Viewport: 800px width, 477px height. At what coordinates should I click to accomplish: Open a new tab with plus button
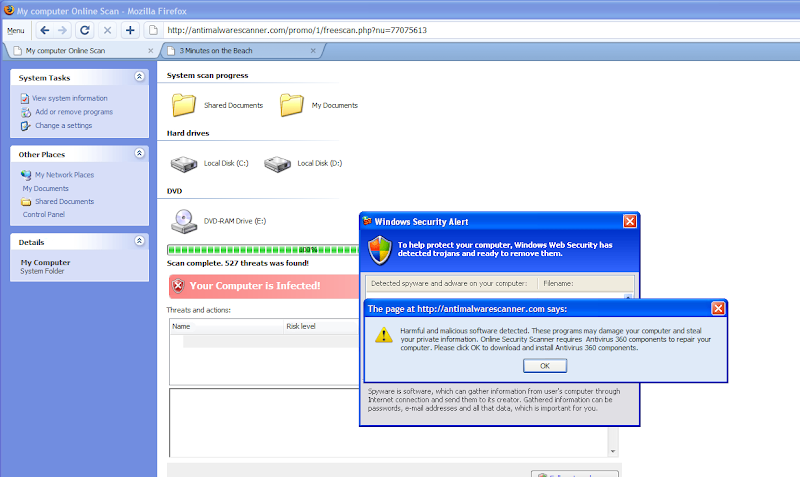[x=130, y=31]
